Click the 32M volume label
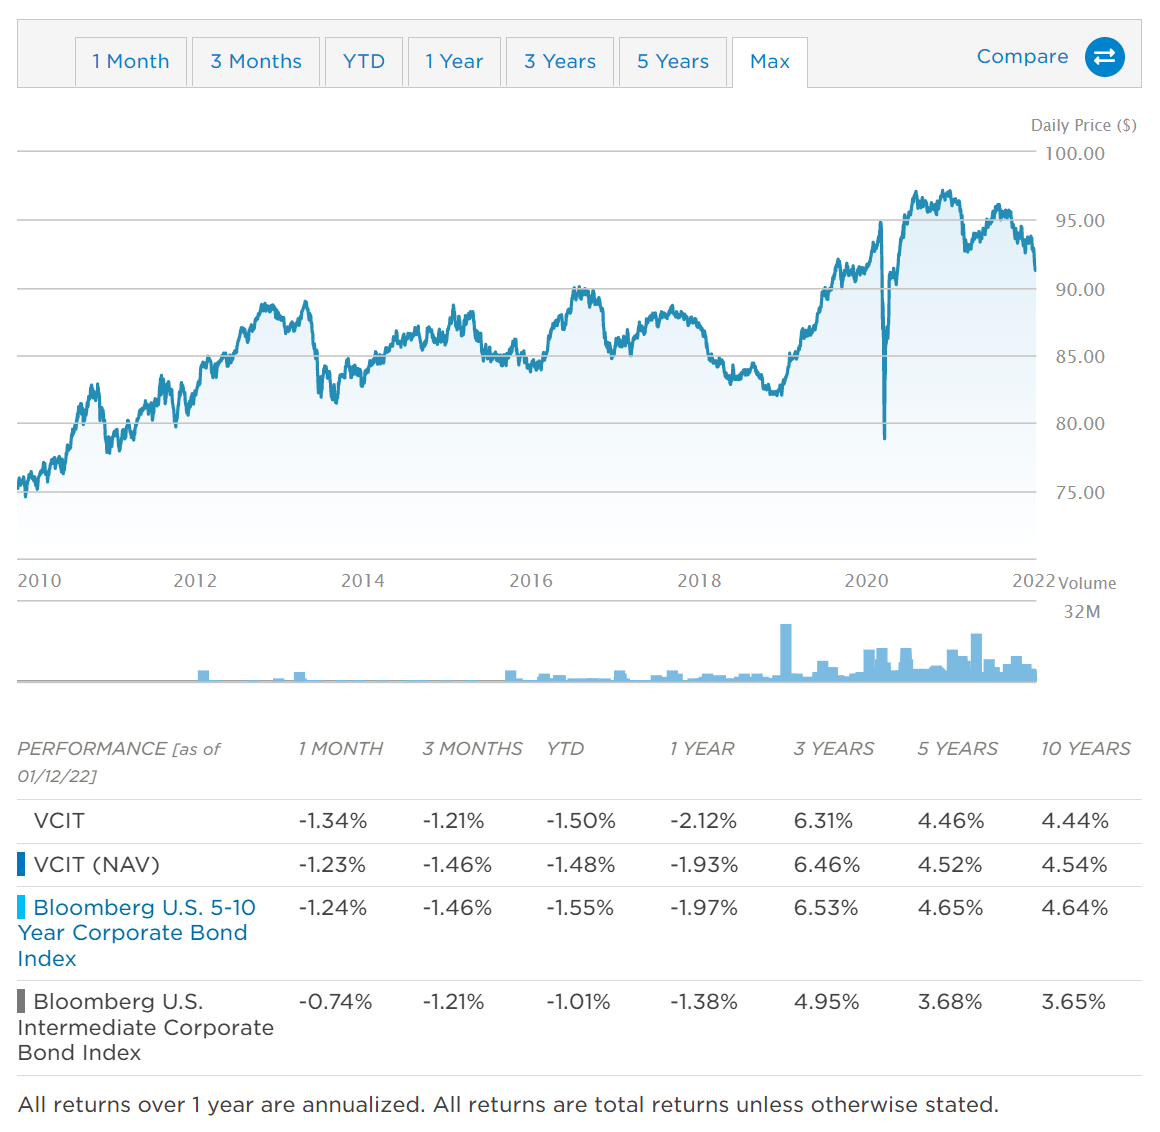This screenshot has width=1160, height=1132. pos(1082,612)
